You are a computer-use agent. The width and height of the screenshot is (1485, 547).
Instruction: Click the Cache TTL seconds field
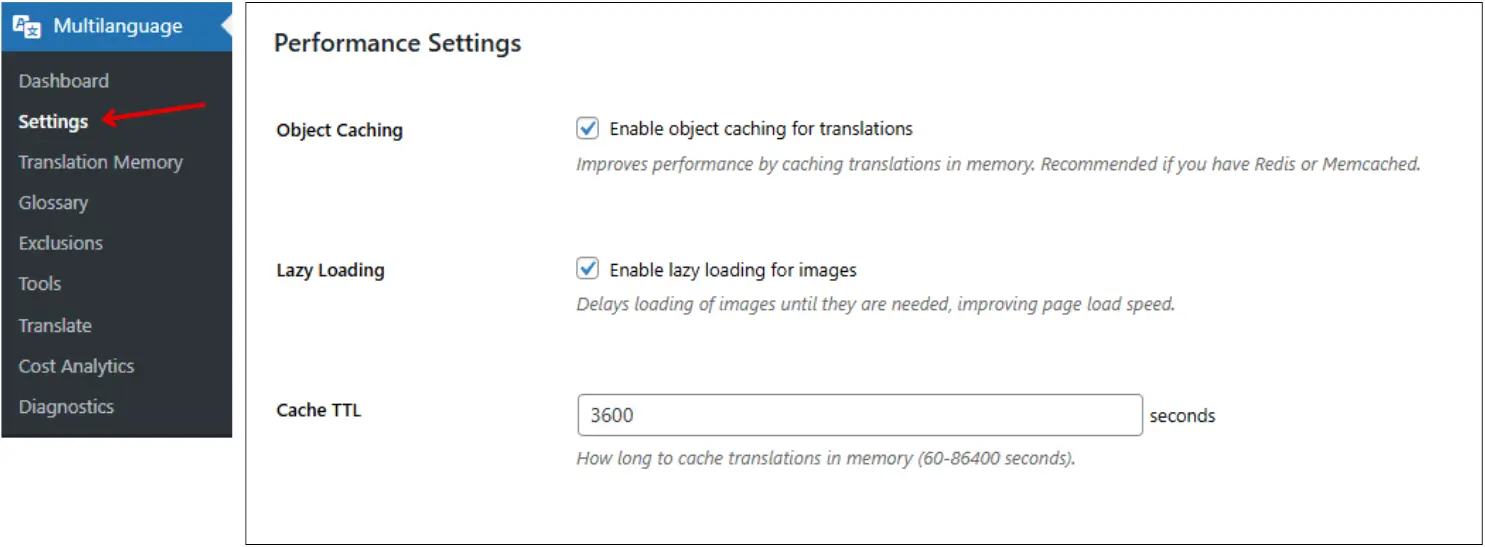pyautogui.click(x=859, y=415)
